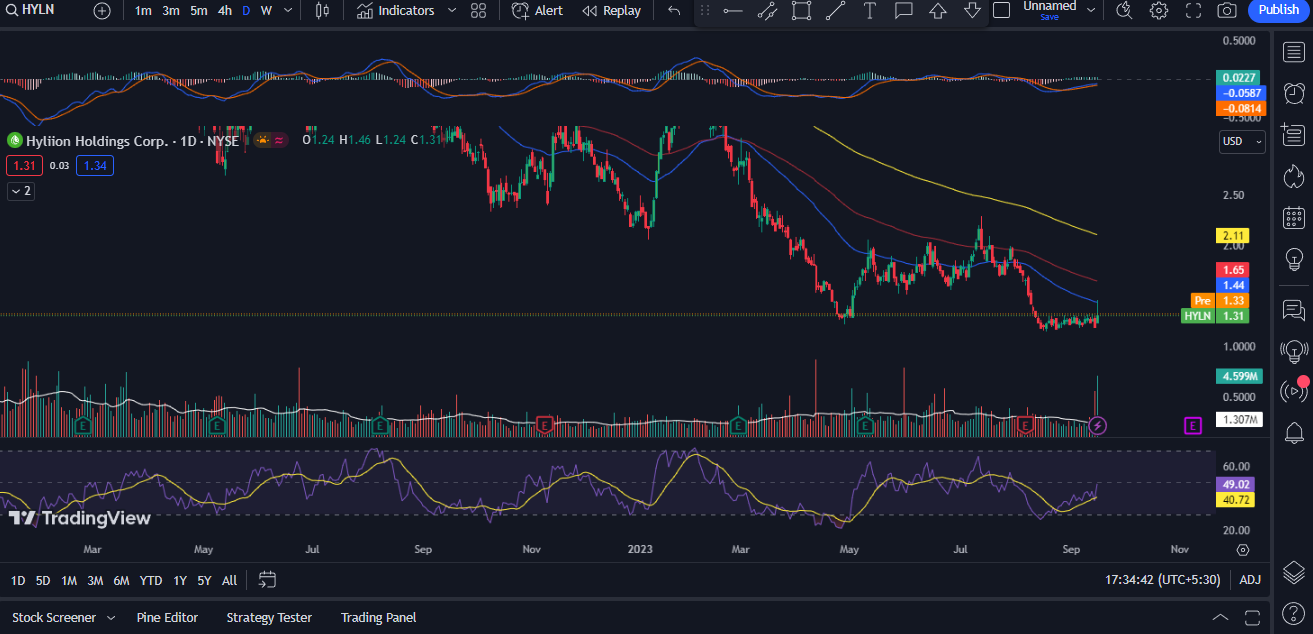Create a new Alert

point(538,10)
